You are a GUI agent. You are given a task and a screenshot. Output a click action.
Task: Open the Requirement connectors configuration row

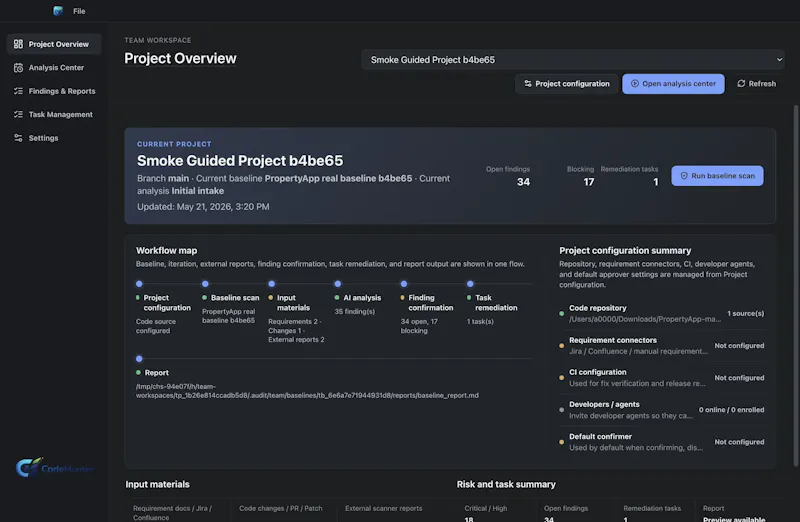[662, 345]
